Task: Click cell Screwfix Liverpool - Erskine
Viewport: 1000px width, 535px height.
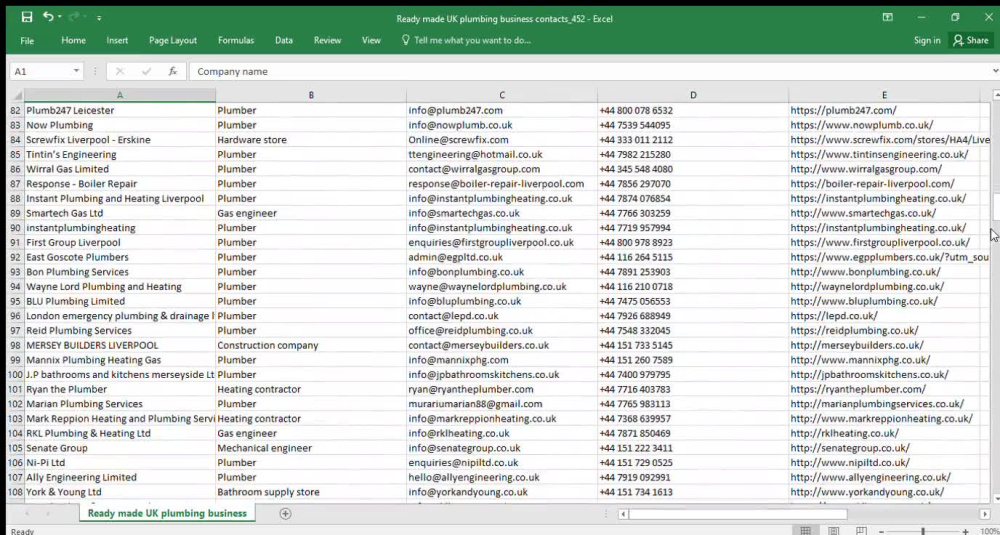Action: tap(120, 140)
